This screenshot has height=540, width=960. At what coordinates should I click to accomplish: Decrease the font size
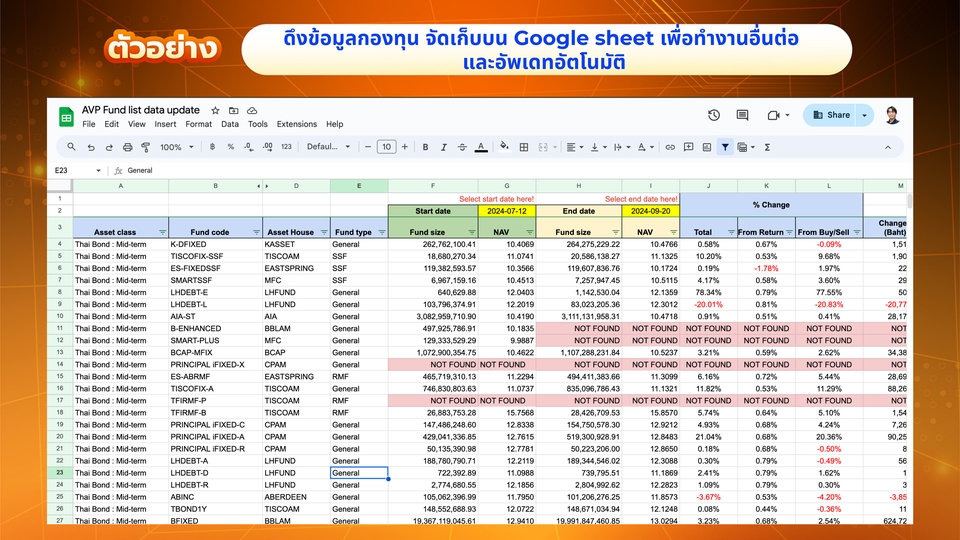point(368,147)
